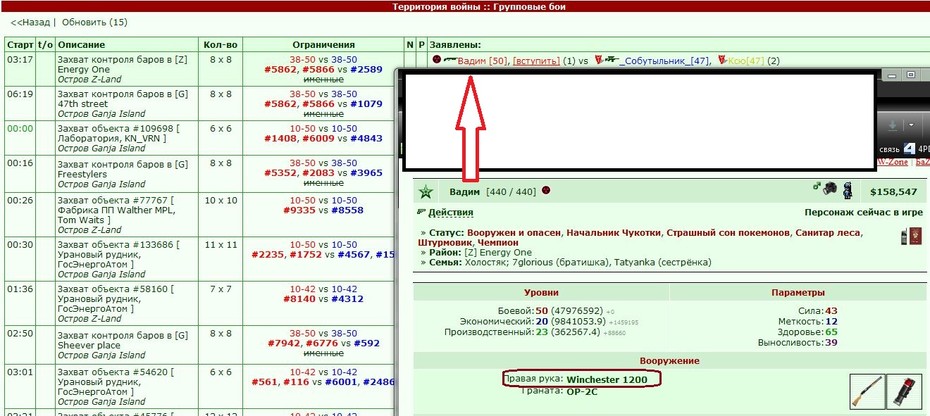The image size is (930, 416).
Task: Click status Санитар леса
Action: (828, 233)
